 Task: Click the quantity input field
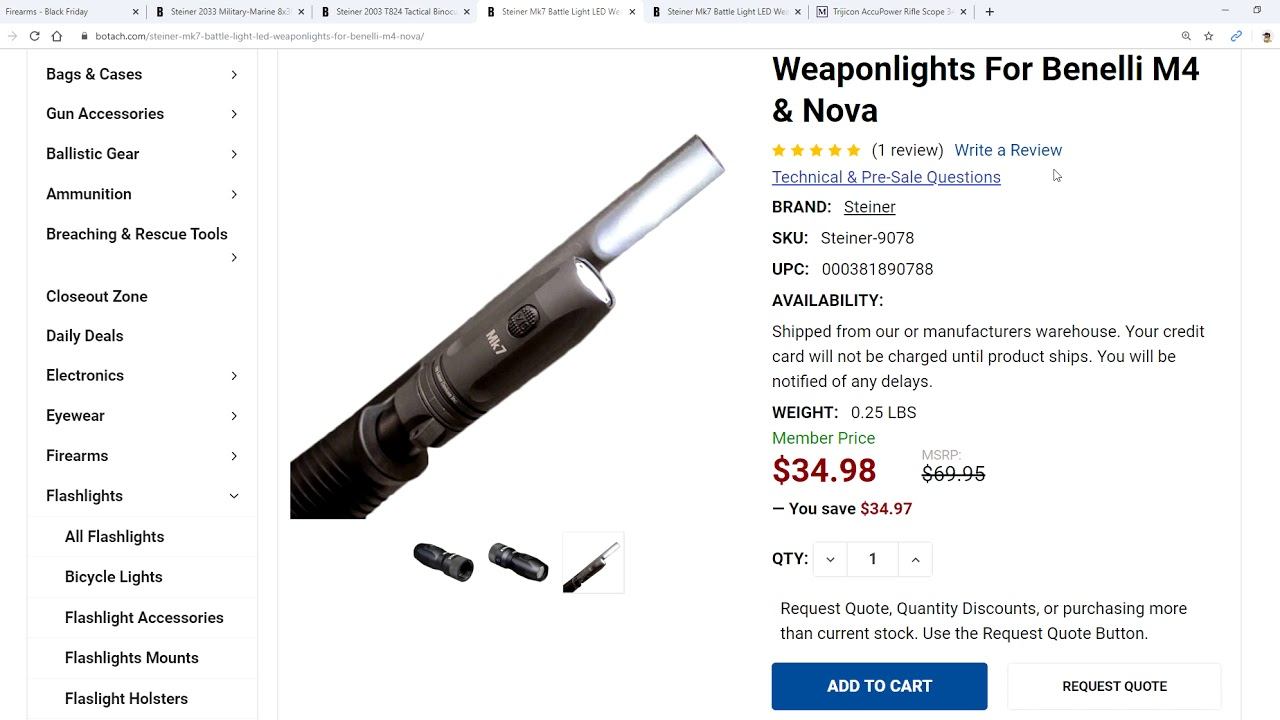tap(872, 559)
